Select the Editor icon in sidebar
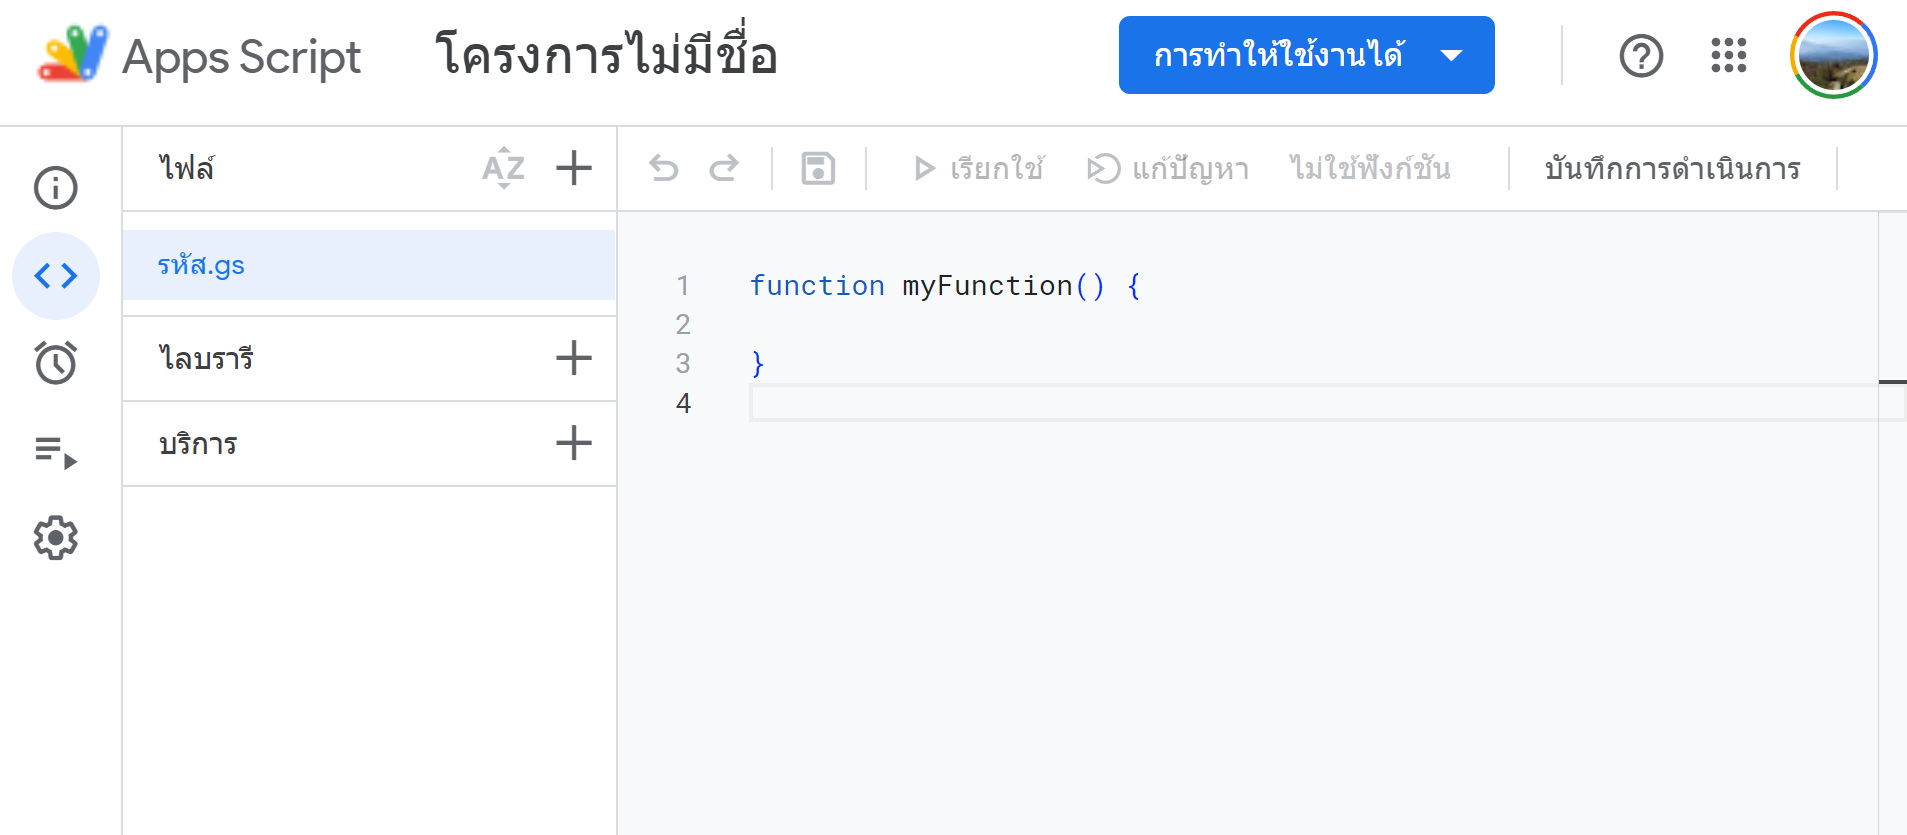 [x=56, y=275]
